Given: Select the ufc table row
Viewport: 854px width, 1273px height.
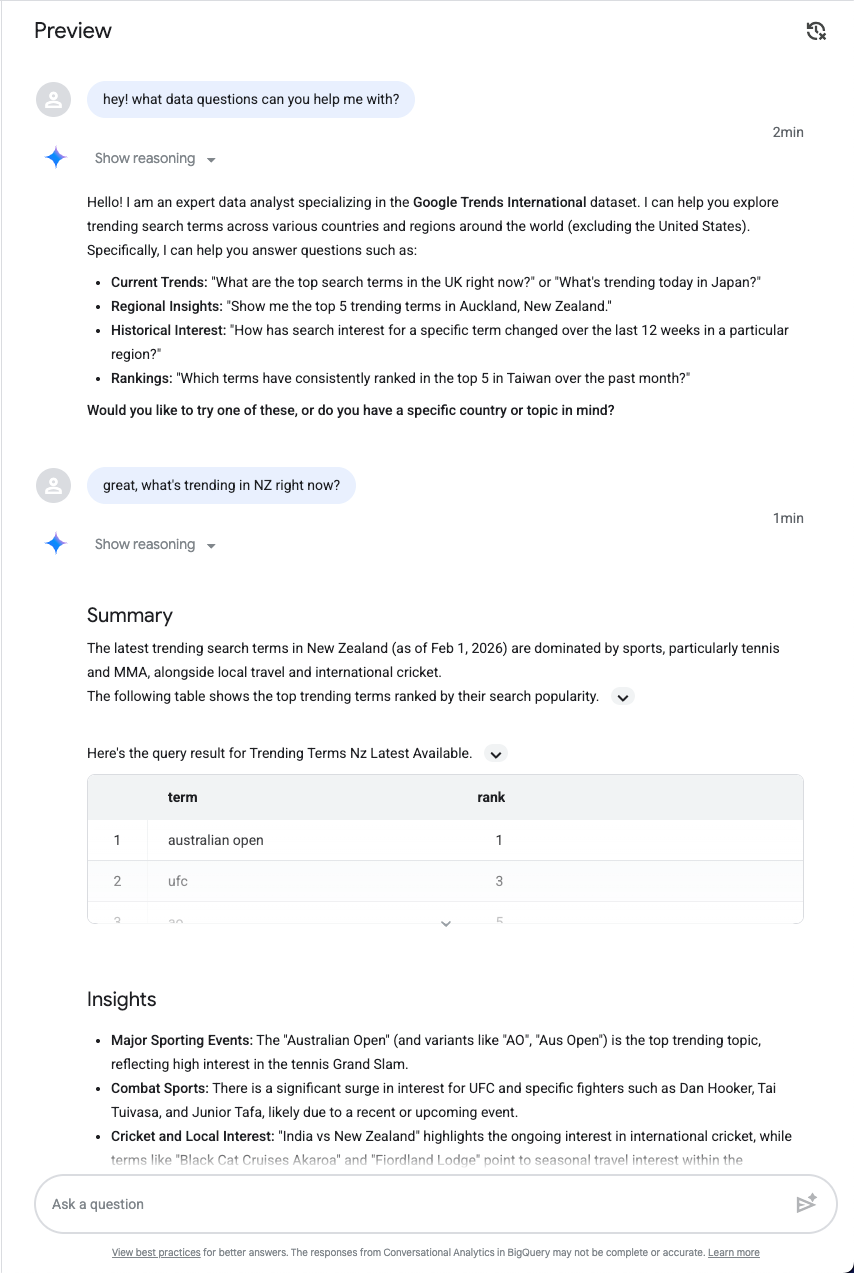Looking at the screenshot, I should click(445, 881).
